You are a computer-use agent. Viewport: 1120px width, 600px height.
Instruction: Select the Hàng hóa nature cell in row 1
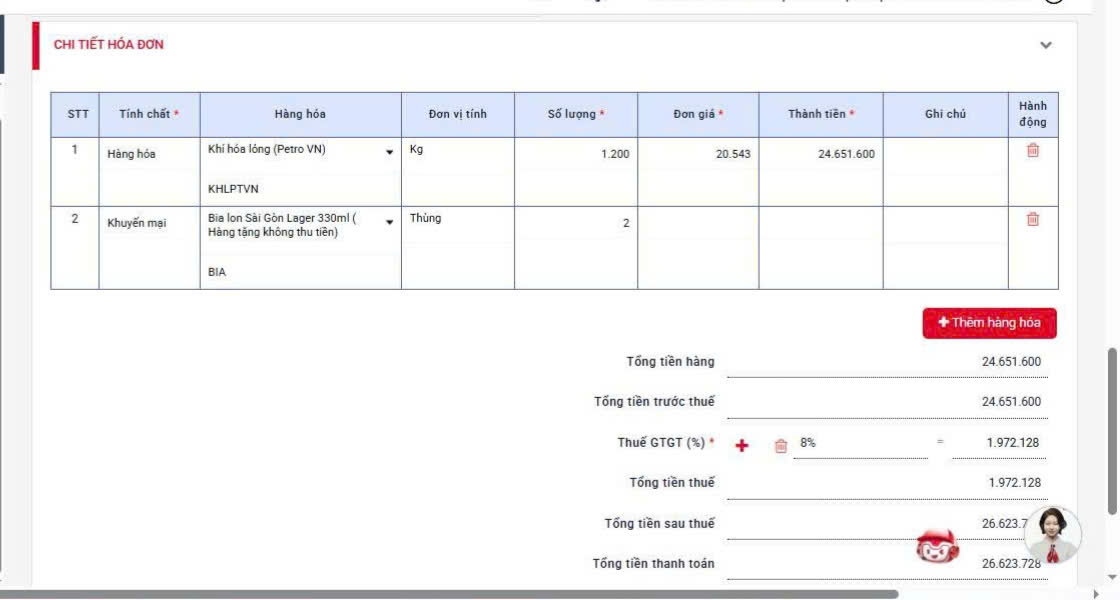149,154
